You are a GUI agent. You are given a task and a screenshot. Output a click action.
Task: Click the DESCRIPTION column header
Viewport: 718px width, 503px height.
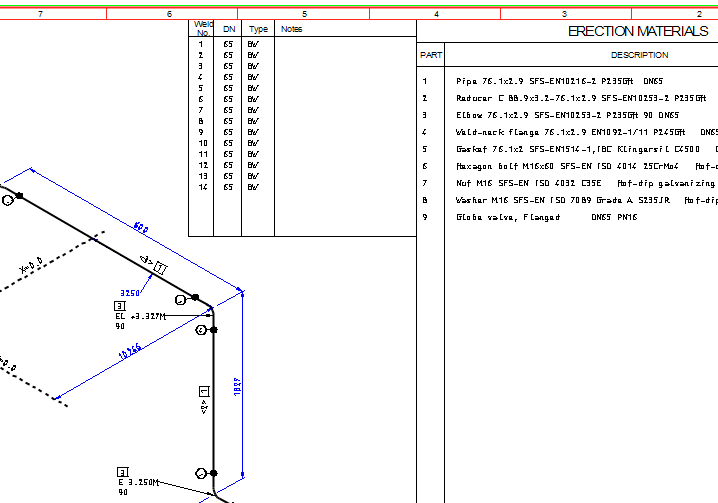639,55
